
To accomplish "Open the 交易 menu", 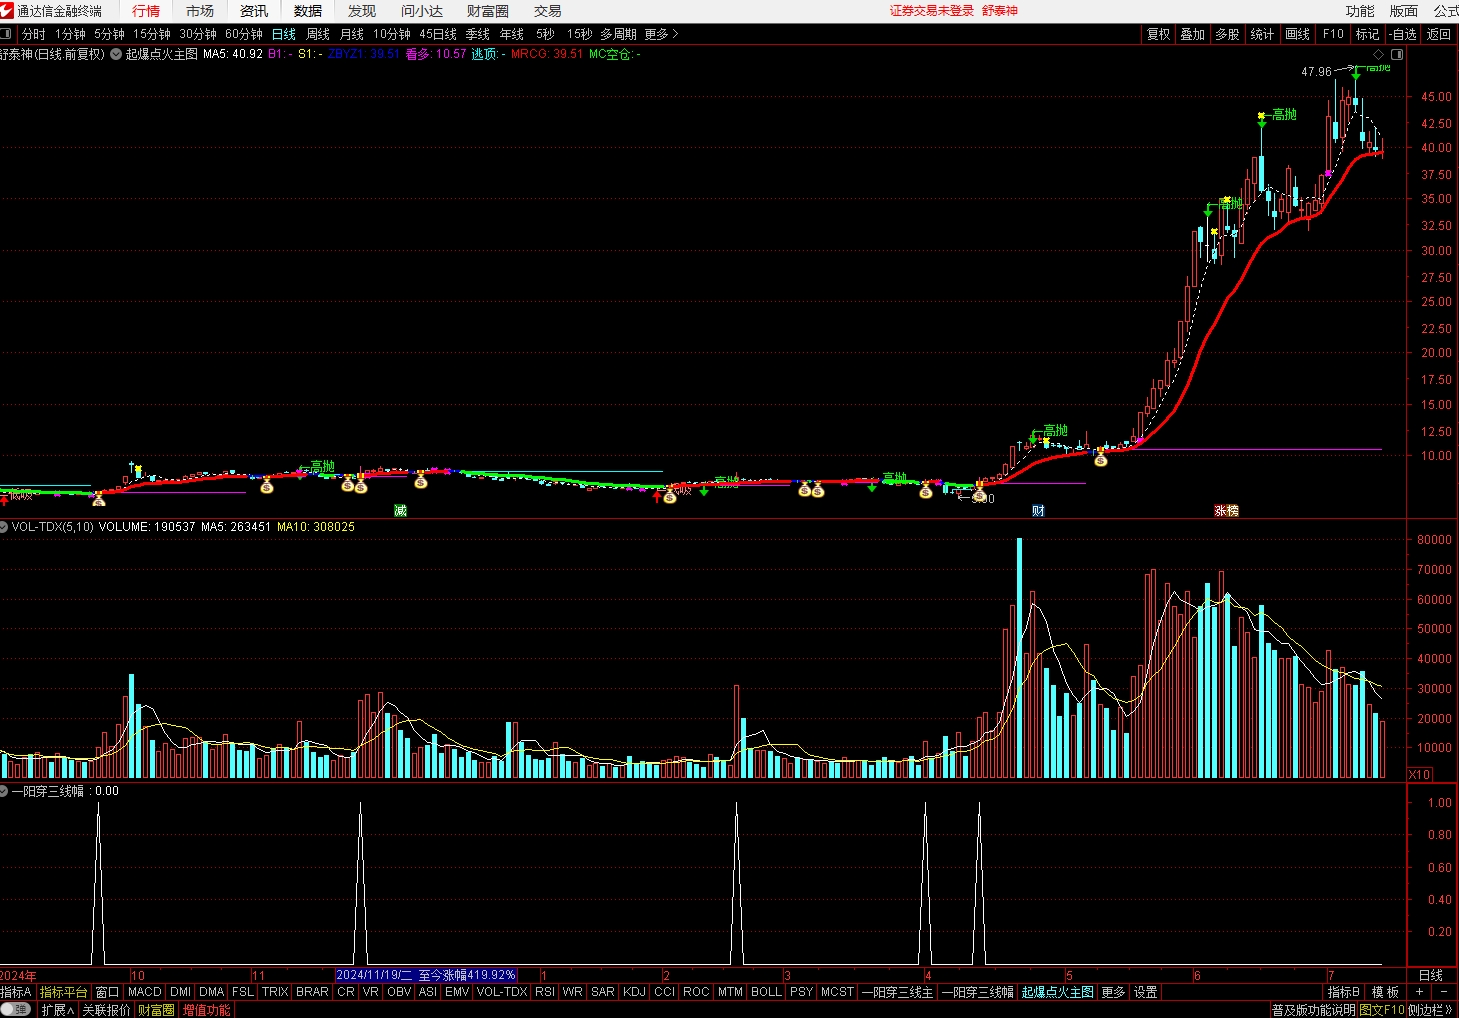I will point(547,11).
